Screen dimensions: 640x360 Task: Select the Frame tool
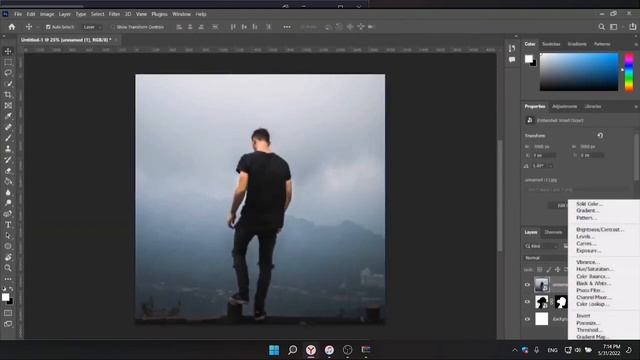point(8,105)
